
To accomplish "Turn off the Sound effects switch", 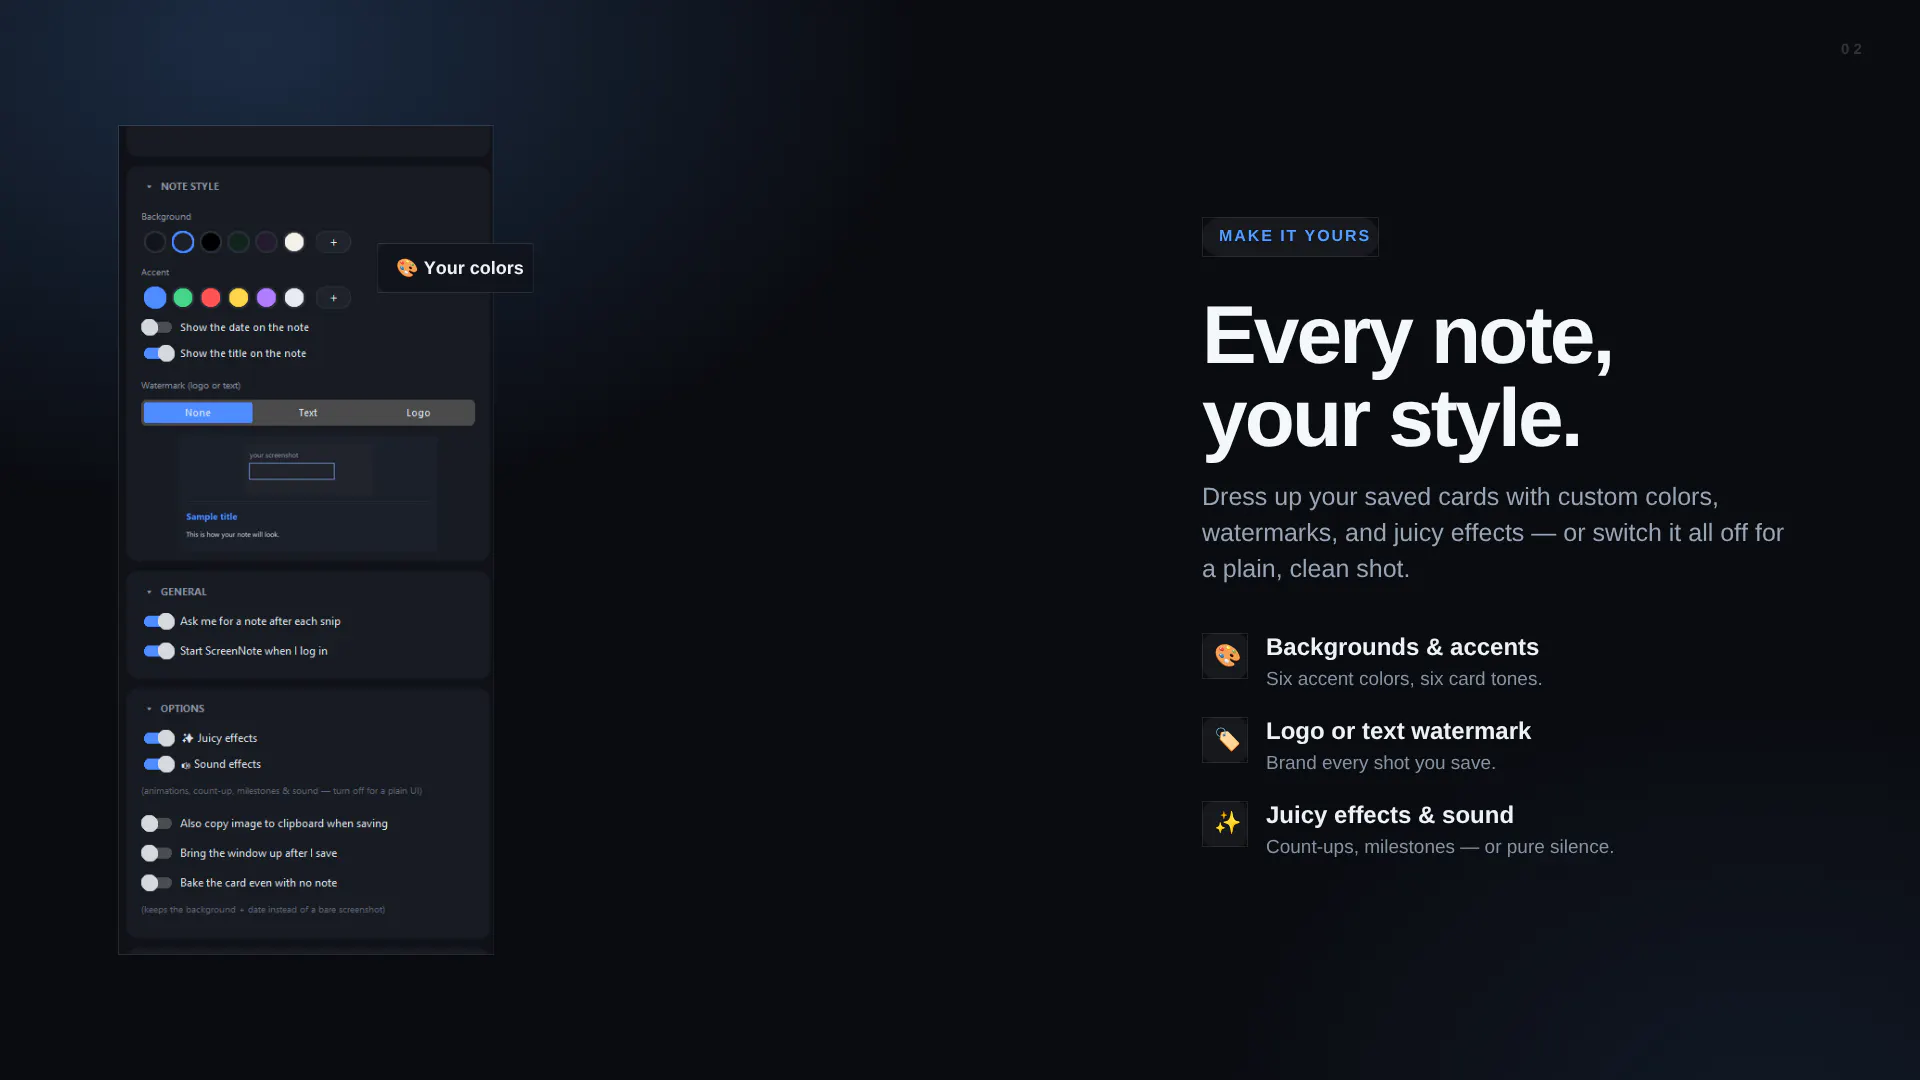I will pyautogui.click(x=159, y=764).
